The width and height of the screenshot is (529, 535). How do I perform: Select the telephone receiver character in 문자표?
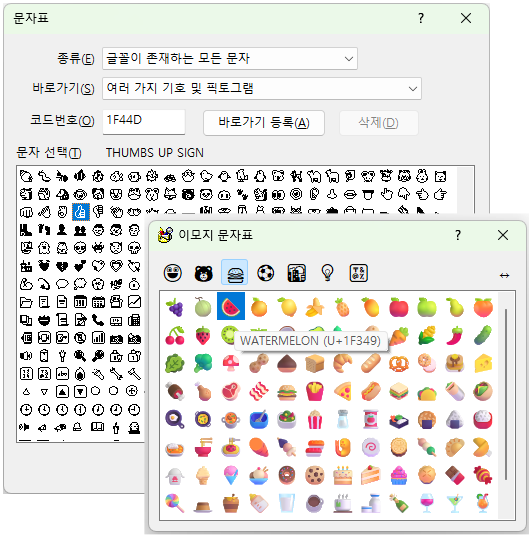pyautogui.click(x=98, y=320)
